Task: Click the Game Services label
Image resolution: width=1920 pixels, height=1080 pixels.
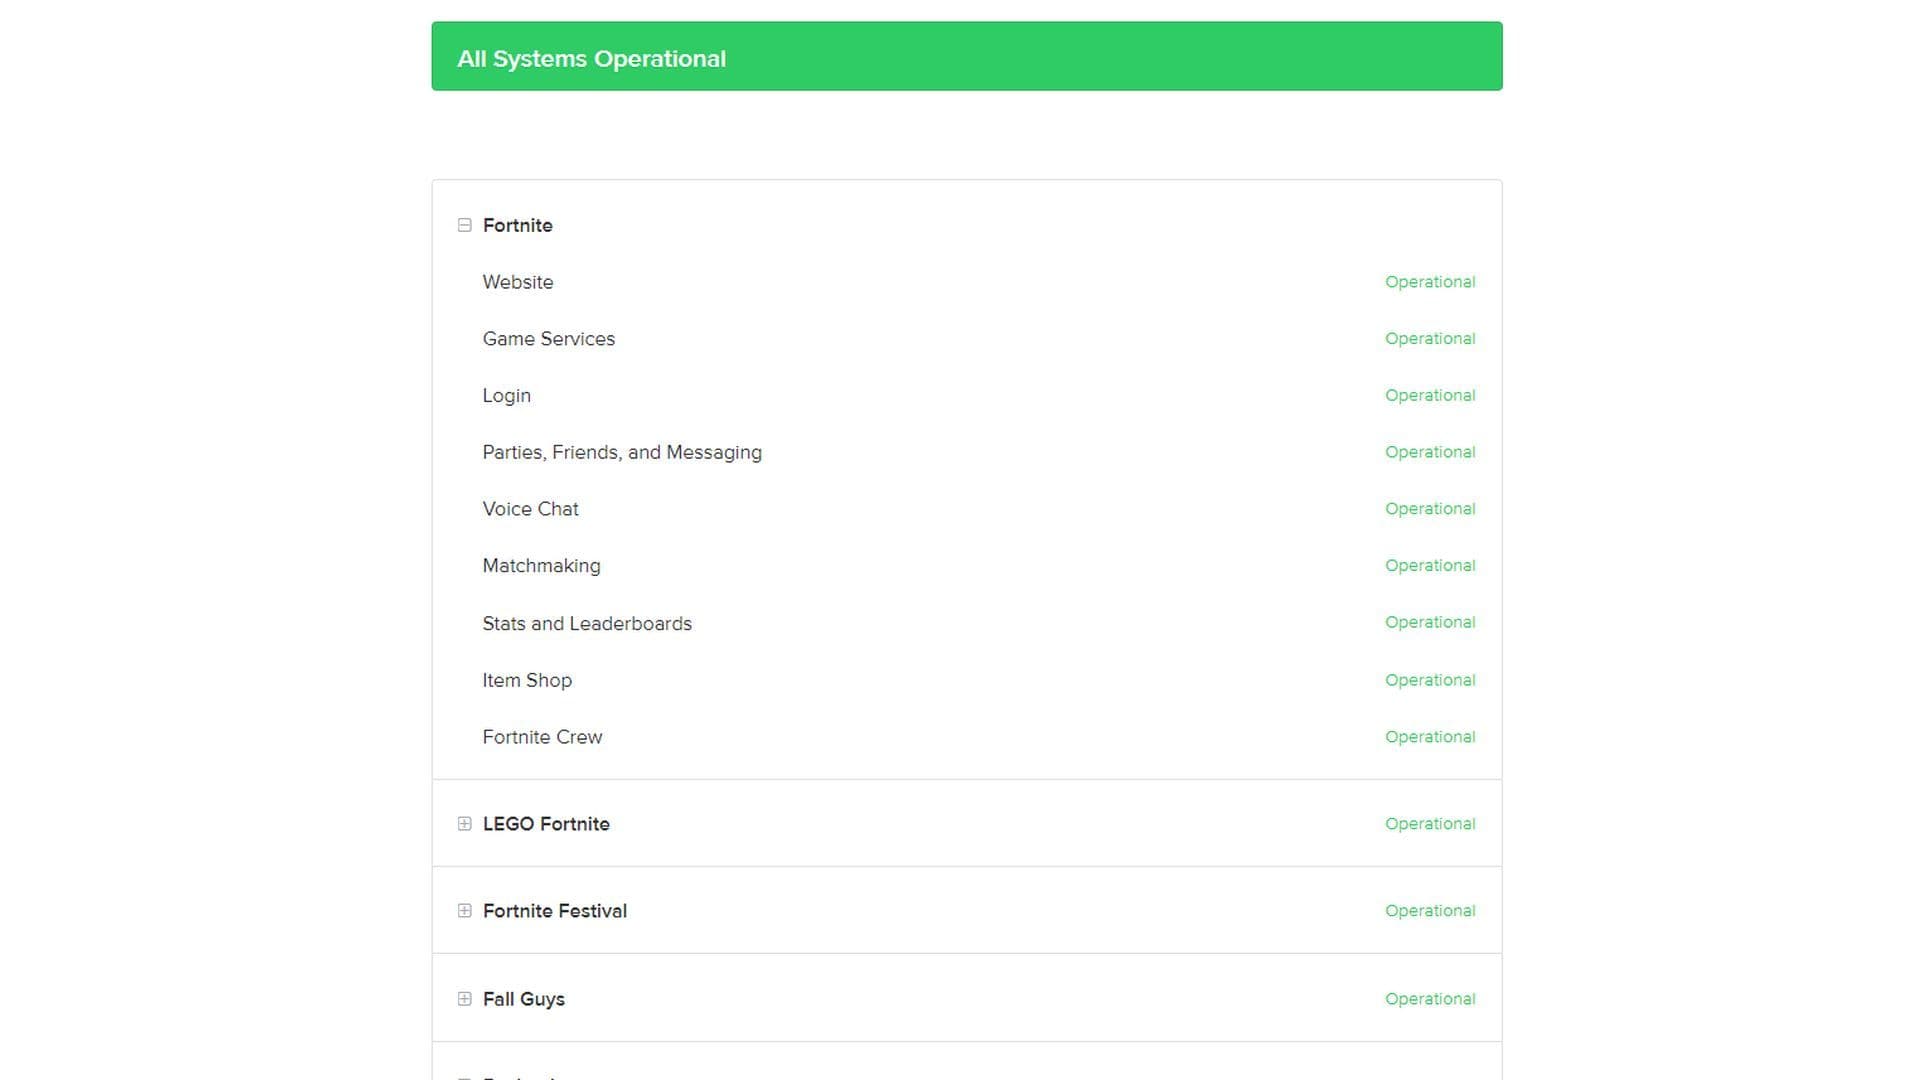Action: tap(548, 339)
